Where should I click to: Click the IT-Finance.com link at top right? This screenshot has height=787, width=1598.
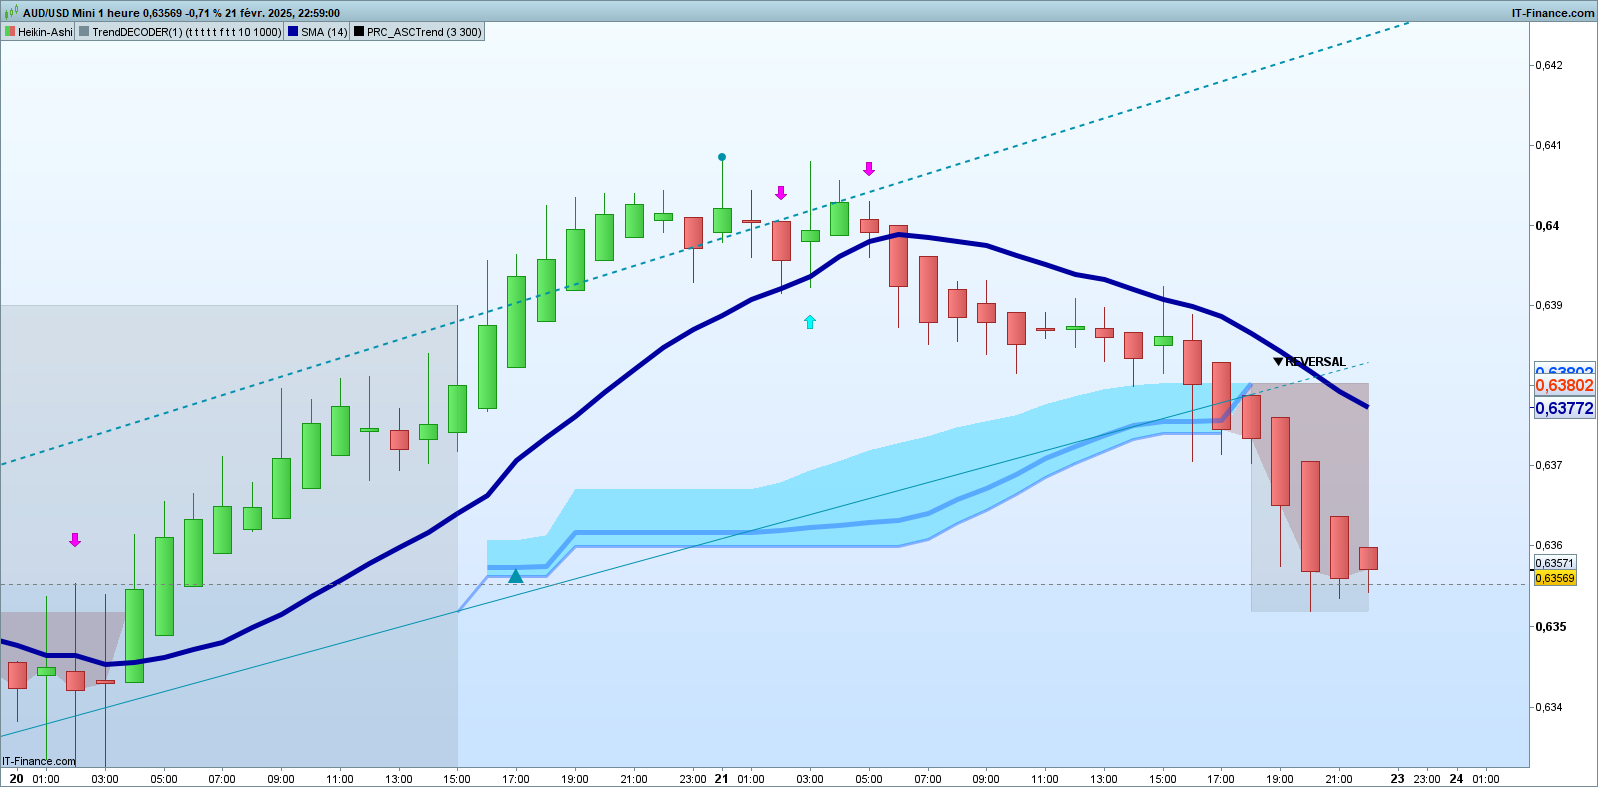click(x=1553, y=13)
